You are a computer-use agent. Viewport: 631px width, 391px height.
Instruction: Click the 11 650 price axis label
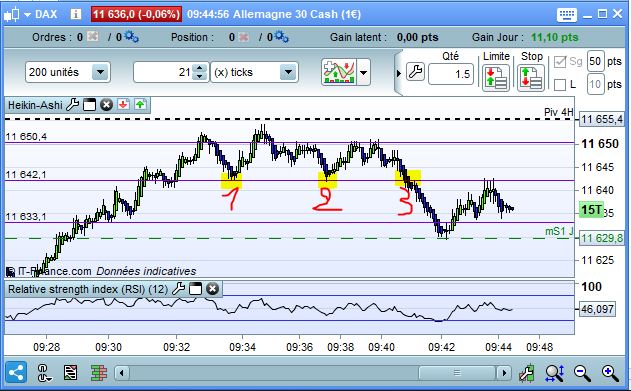600,144
